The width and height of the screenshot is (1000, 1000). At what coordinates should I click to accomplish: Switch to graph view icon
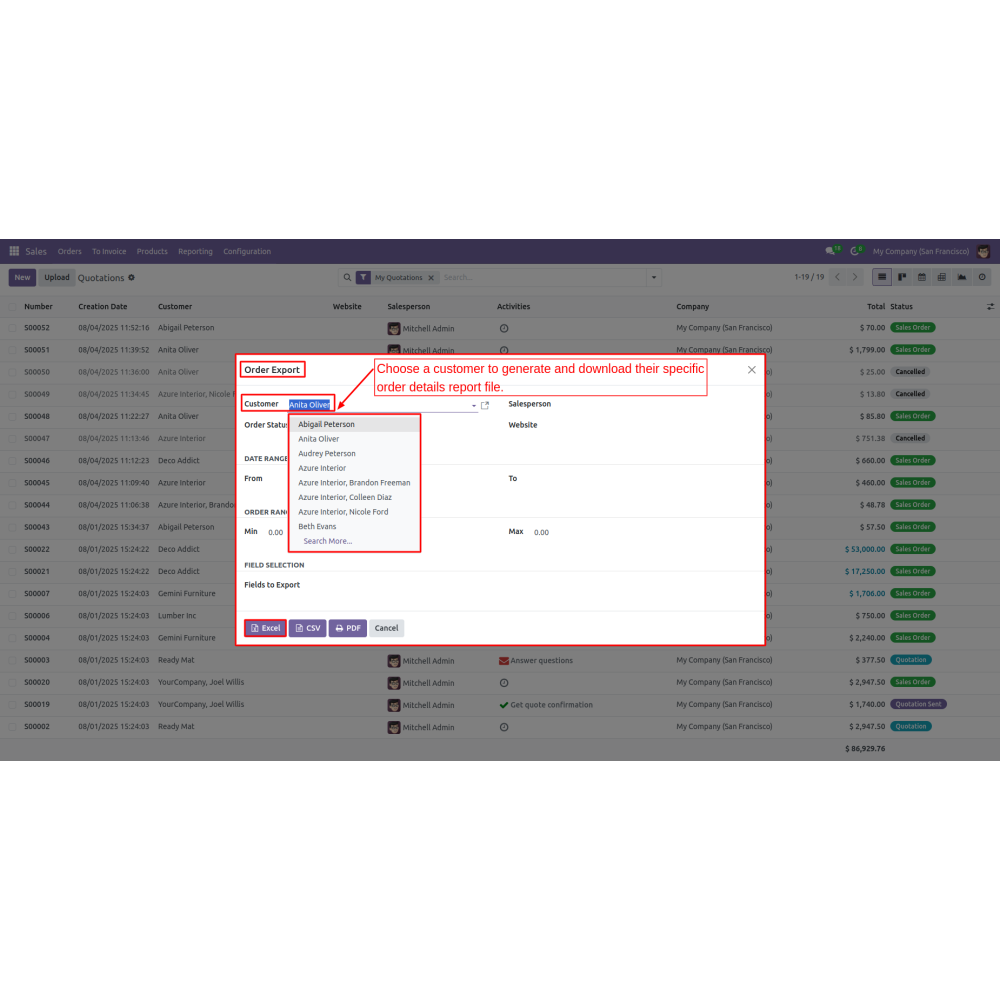961,277
